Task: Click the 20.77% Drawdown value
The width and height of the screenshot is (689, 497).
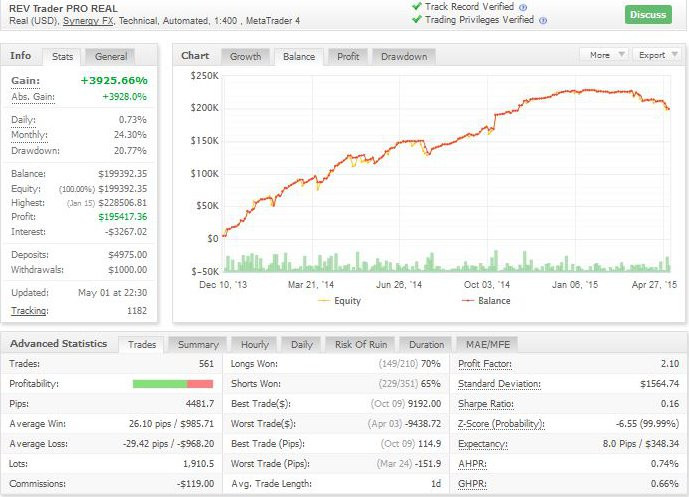Action: (132, 150)
